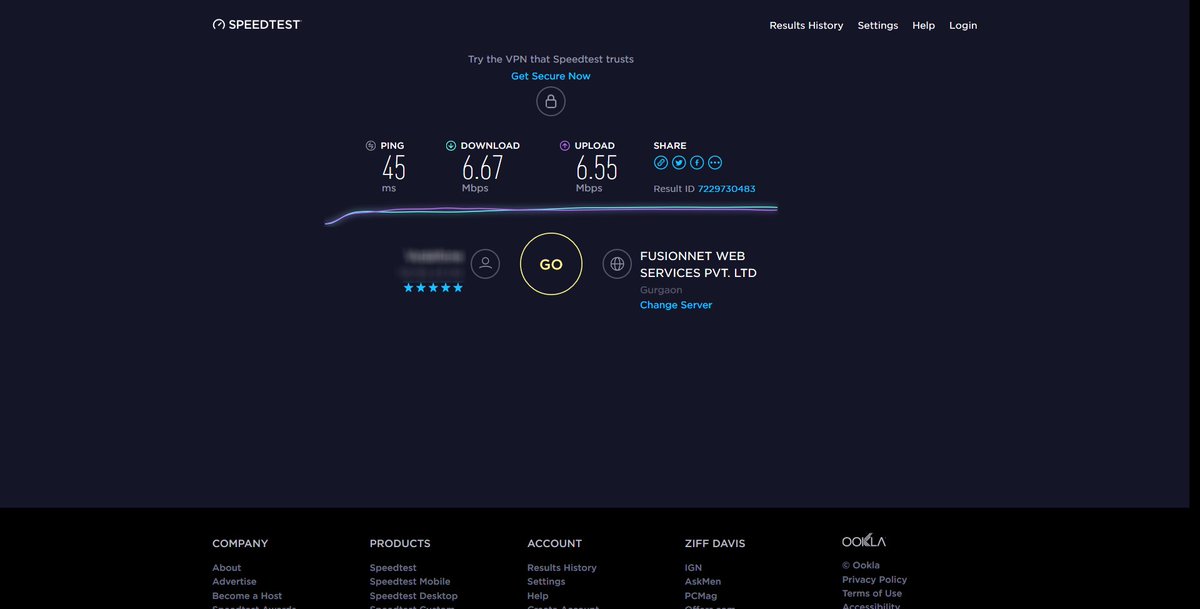
Task: Click the Speedtest logo
Action: [256, 23]
